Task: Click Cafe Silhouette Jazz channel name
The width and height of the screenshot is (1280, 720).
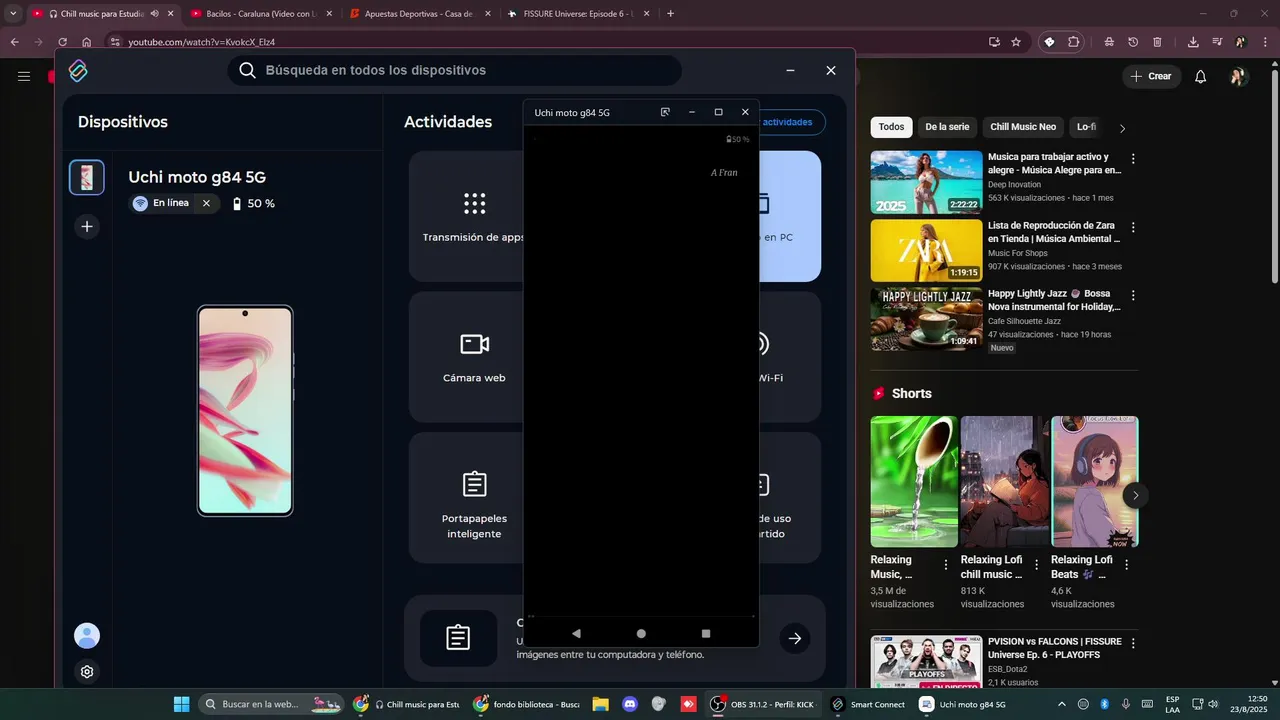Action: tap(1024, 321)
